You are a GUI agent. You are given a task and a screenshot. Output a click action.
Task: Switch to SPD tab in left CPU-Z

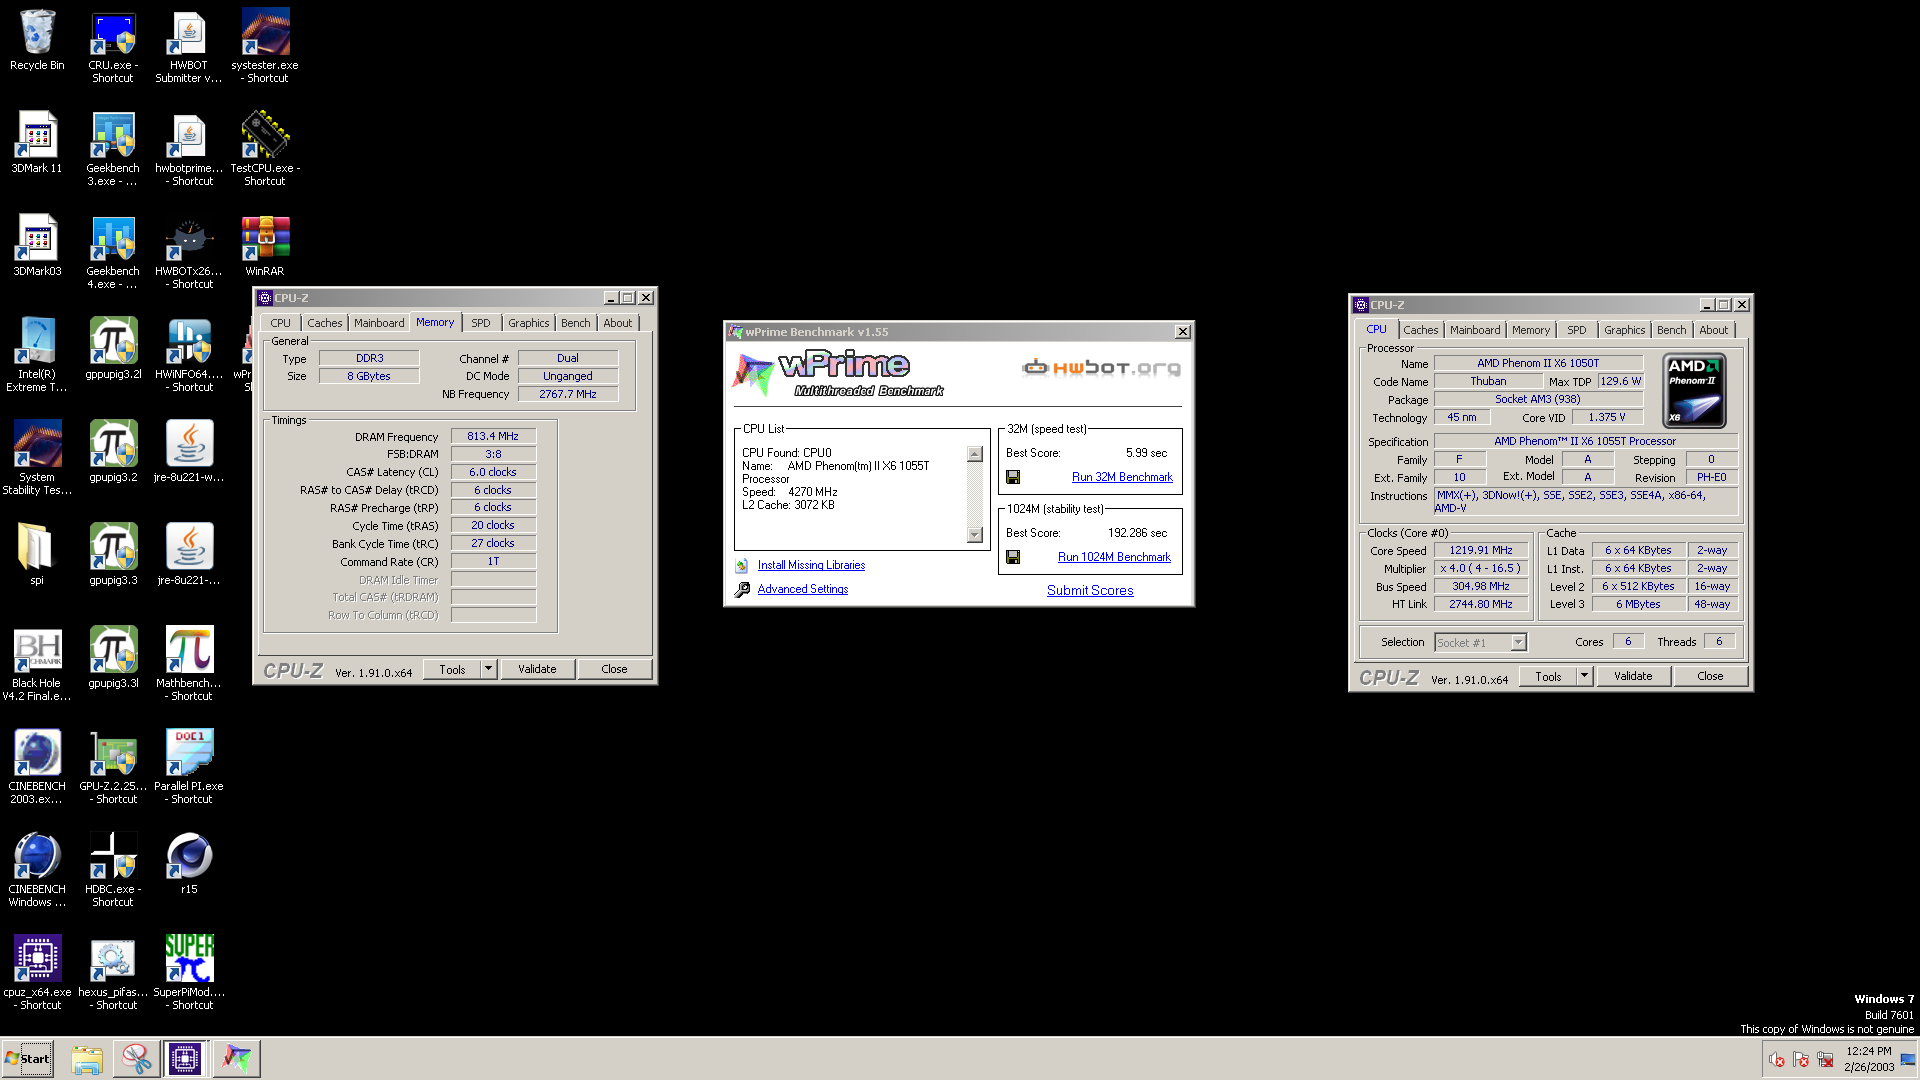(481, 323)
